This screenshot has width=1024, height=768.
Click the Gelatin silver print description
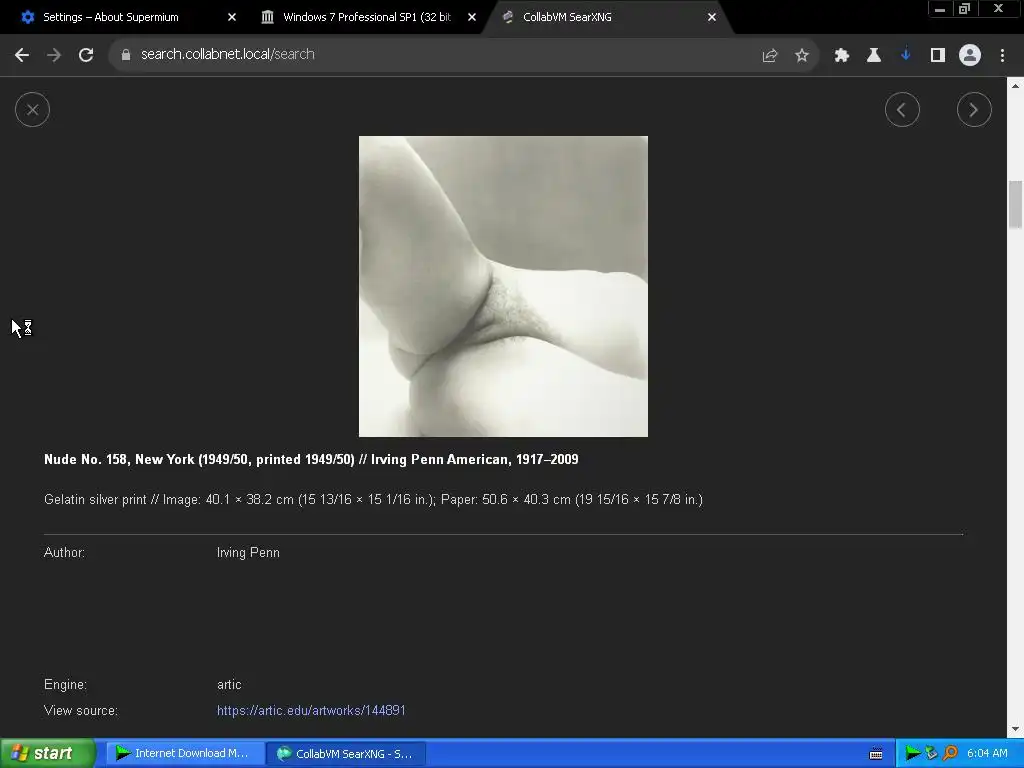click(x=373, y=500)
